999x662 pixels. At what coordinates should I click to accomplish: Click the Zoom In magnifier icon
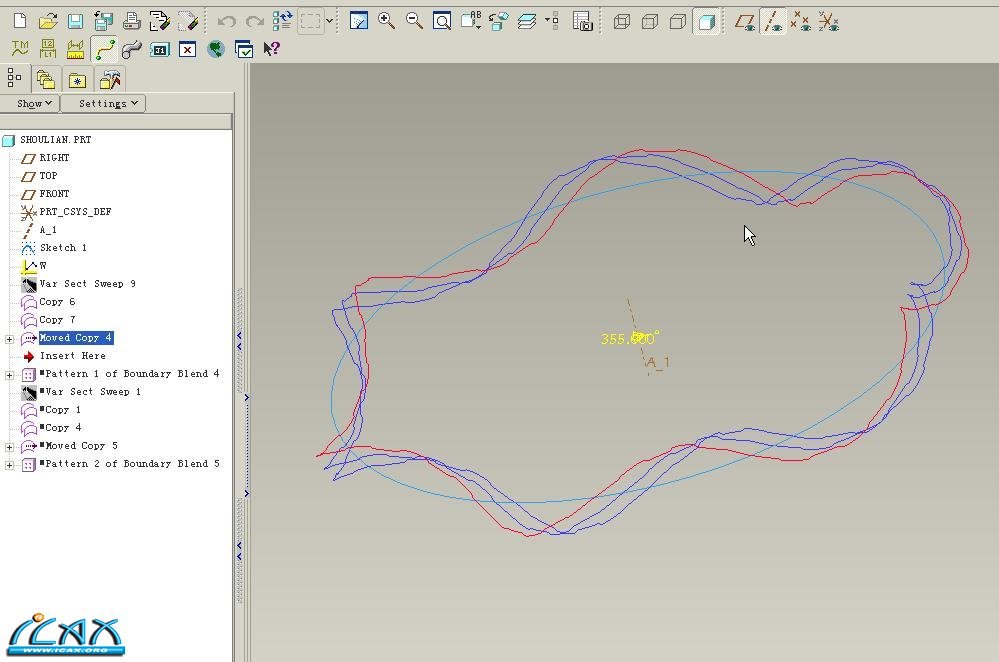coord(386,21)
